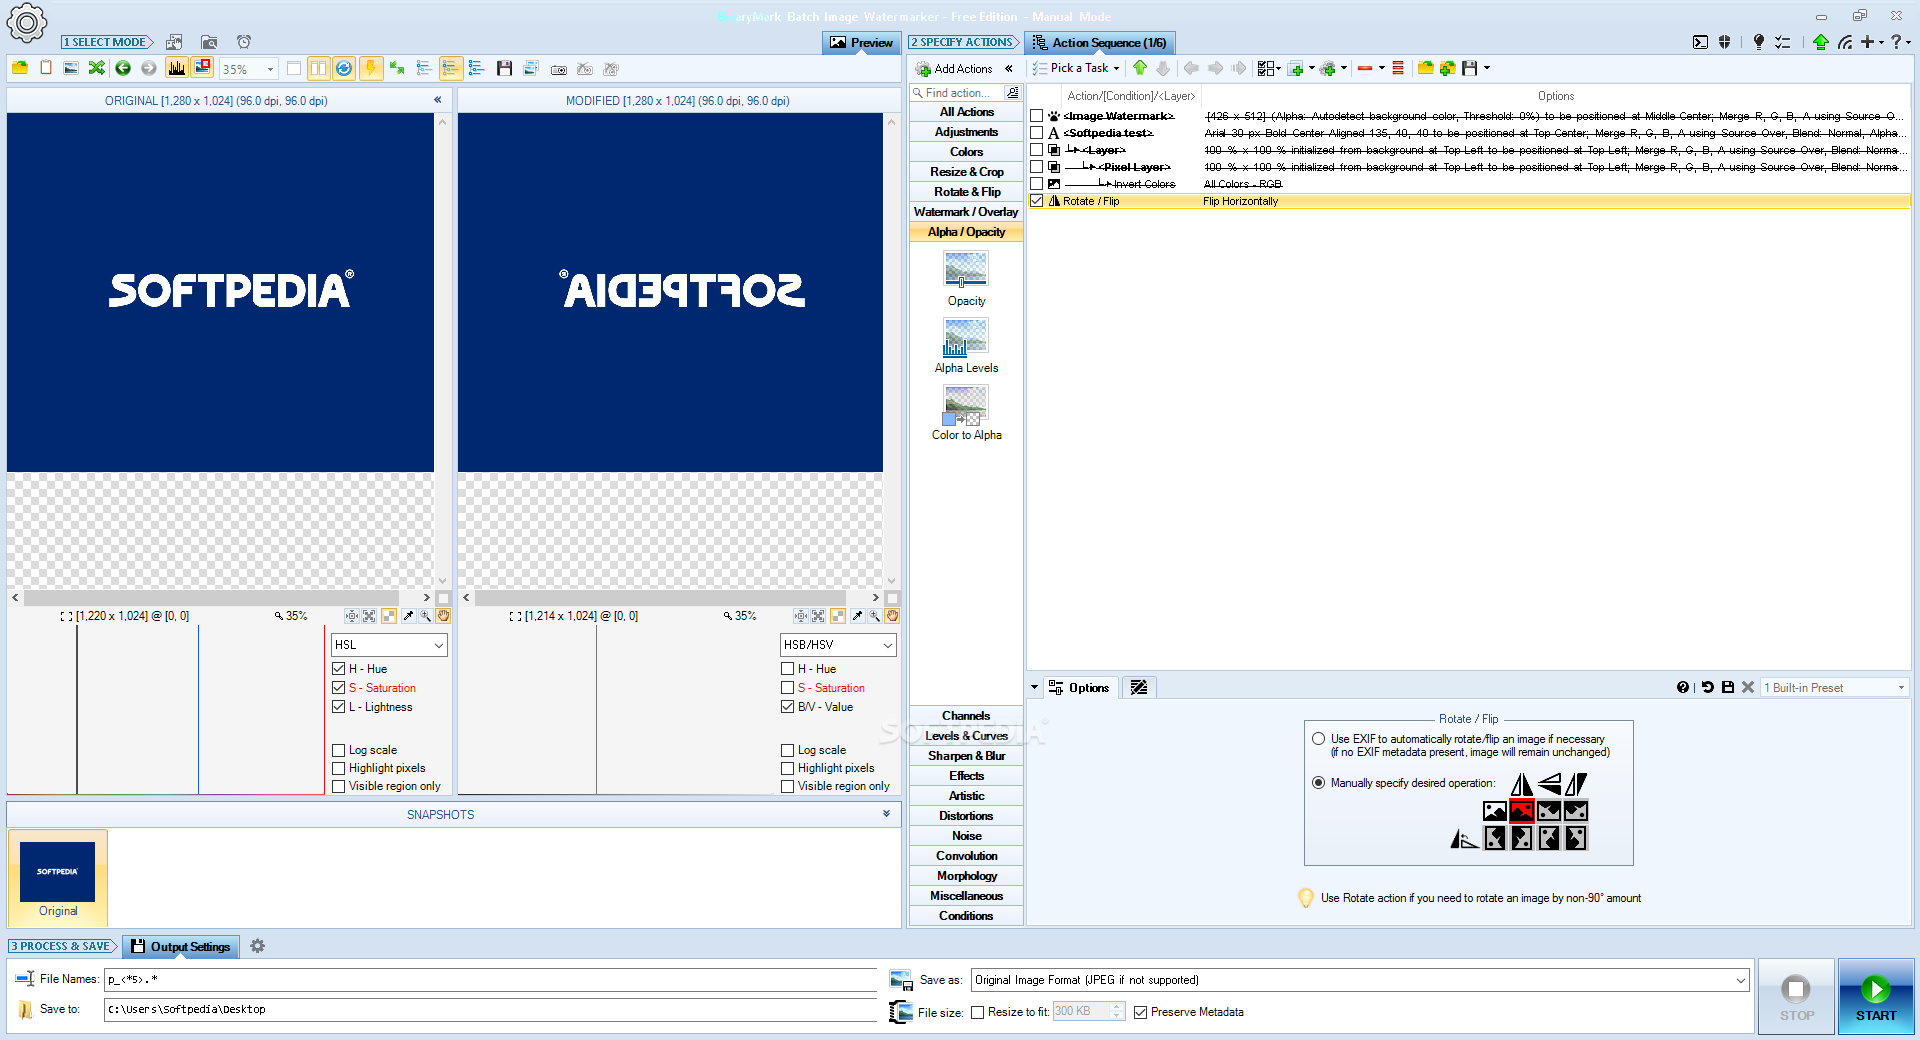Open the HSB/HSV color model dropdown
Screen dimensions: 1920x1040
tap(838, 645)
